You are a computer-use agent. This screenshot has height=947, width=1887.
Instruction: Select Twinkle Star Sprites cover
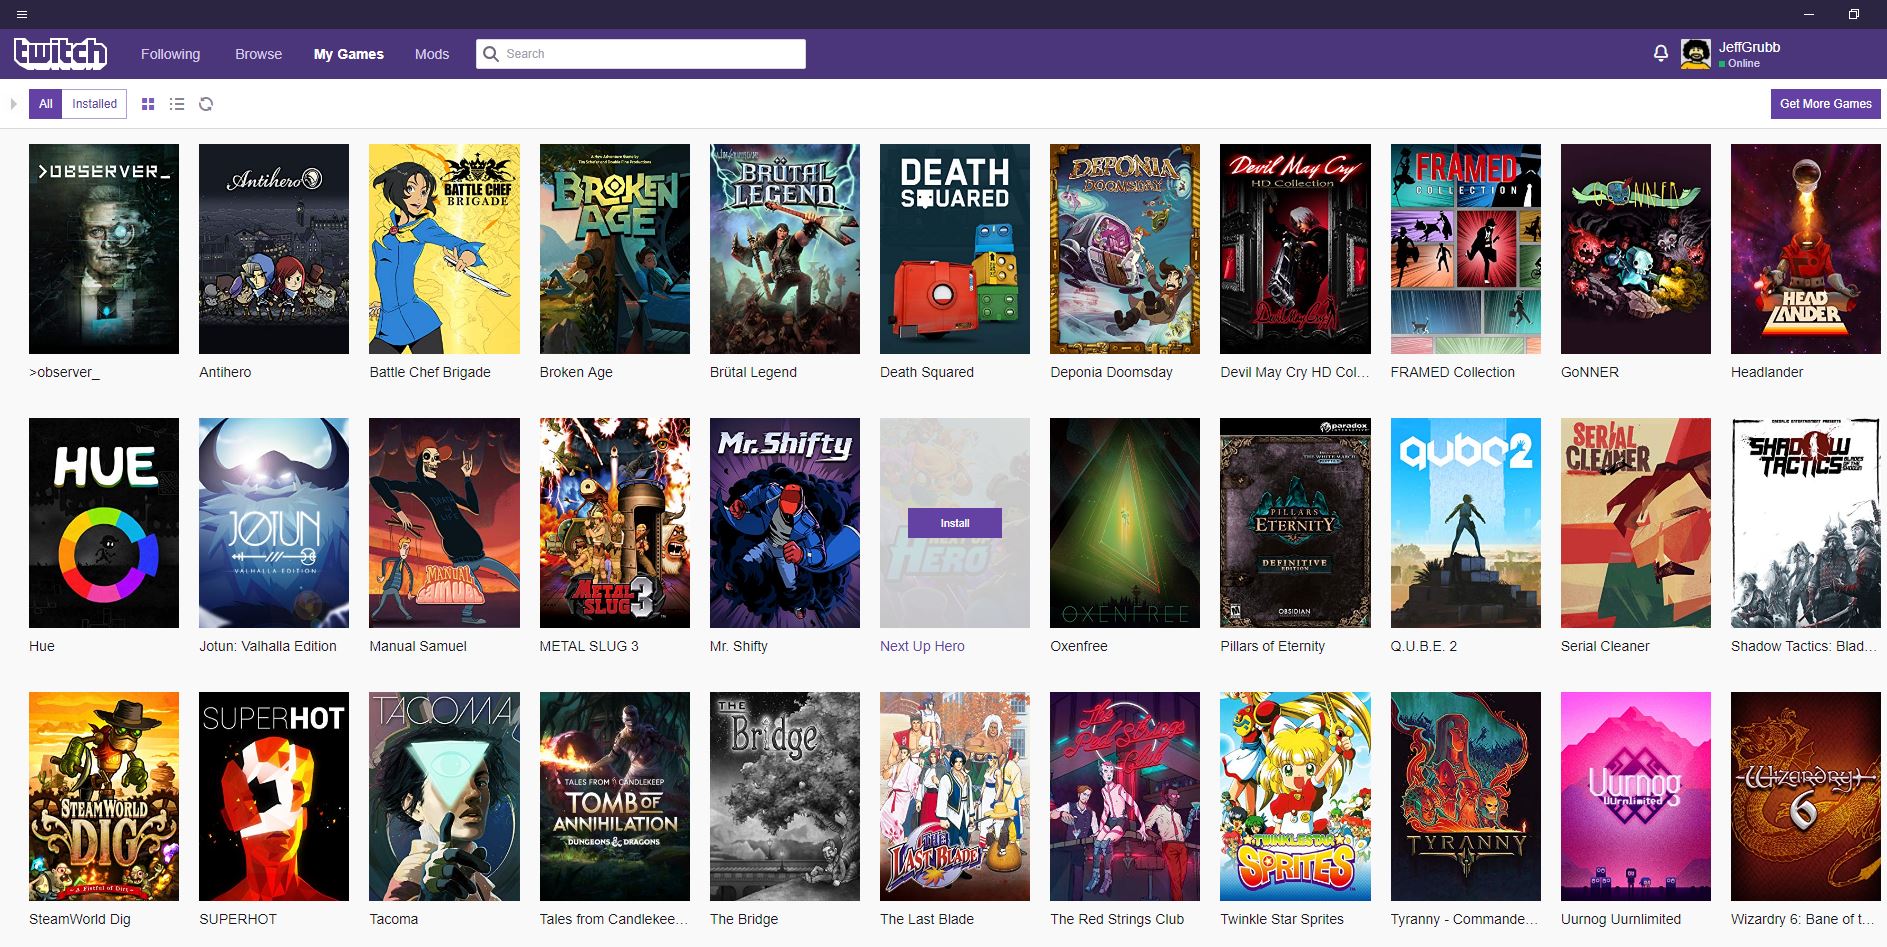pos(1295,797)
